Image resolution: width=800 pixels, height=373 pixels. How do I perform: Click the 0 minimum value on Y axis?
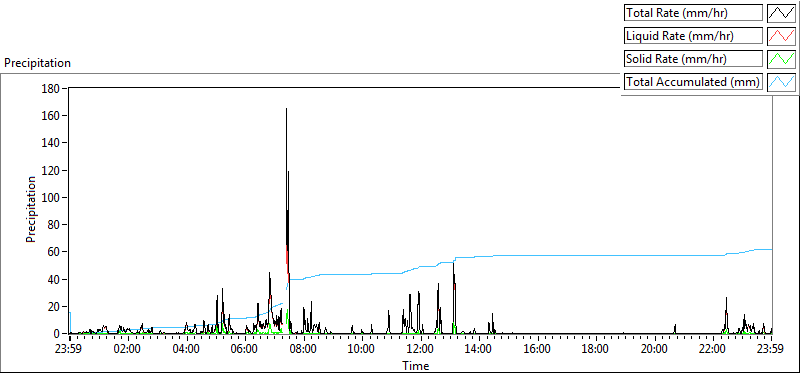point(58,334)
